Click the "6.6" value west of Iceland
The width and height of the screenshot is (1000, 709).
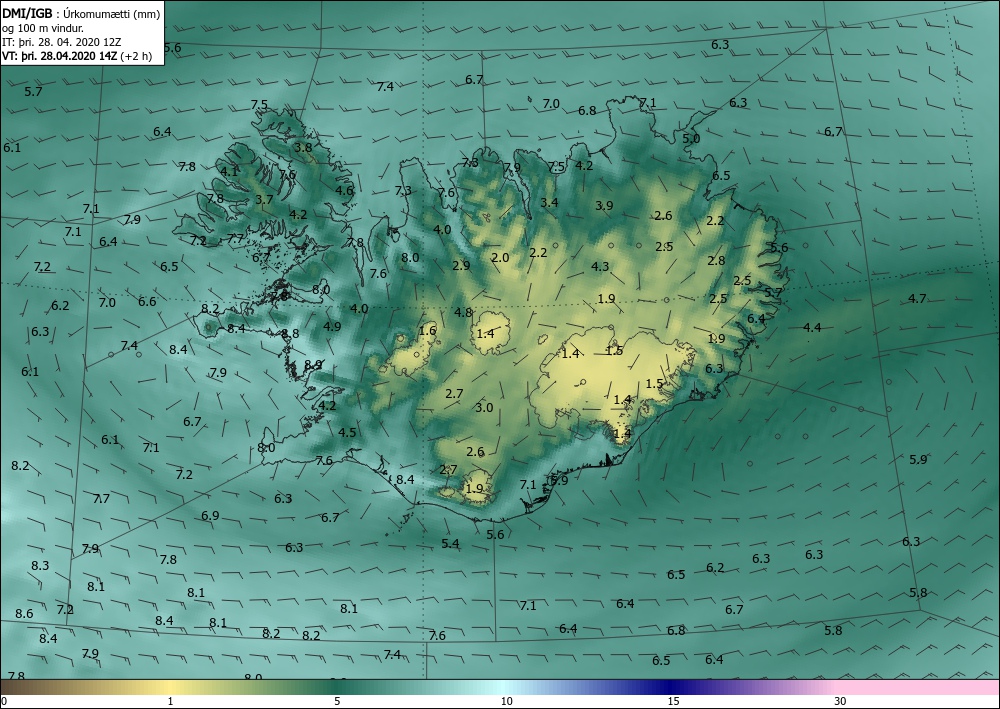147,302
